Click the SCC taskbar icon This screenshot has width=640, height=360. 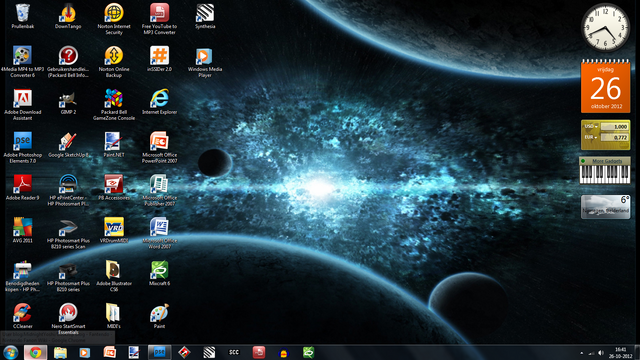tap(234, 352)
